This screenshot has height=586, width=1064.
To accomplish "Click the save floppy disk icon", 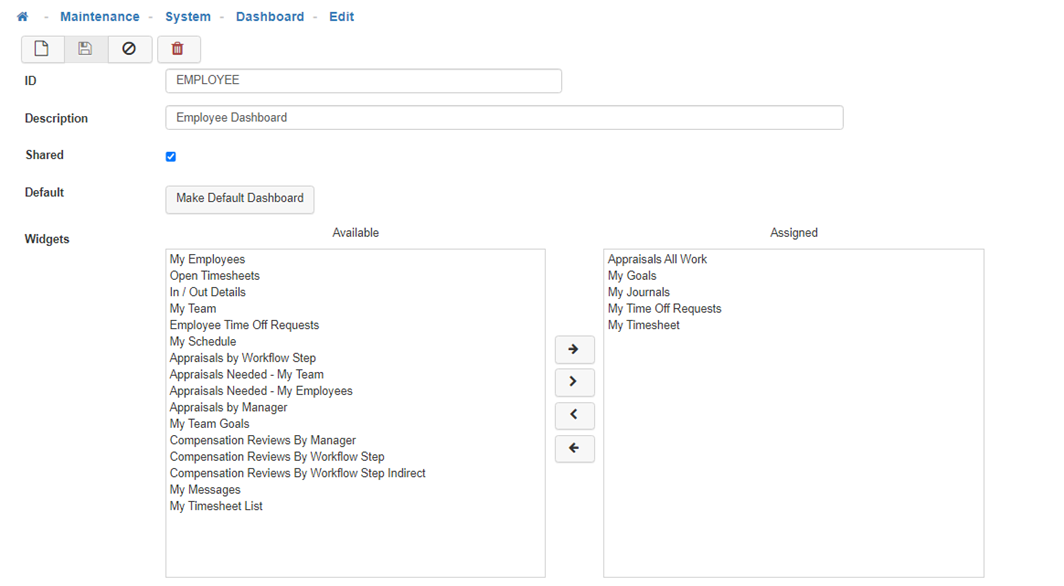I will click(86, 49).
